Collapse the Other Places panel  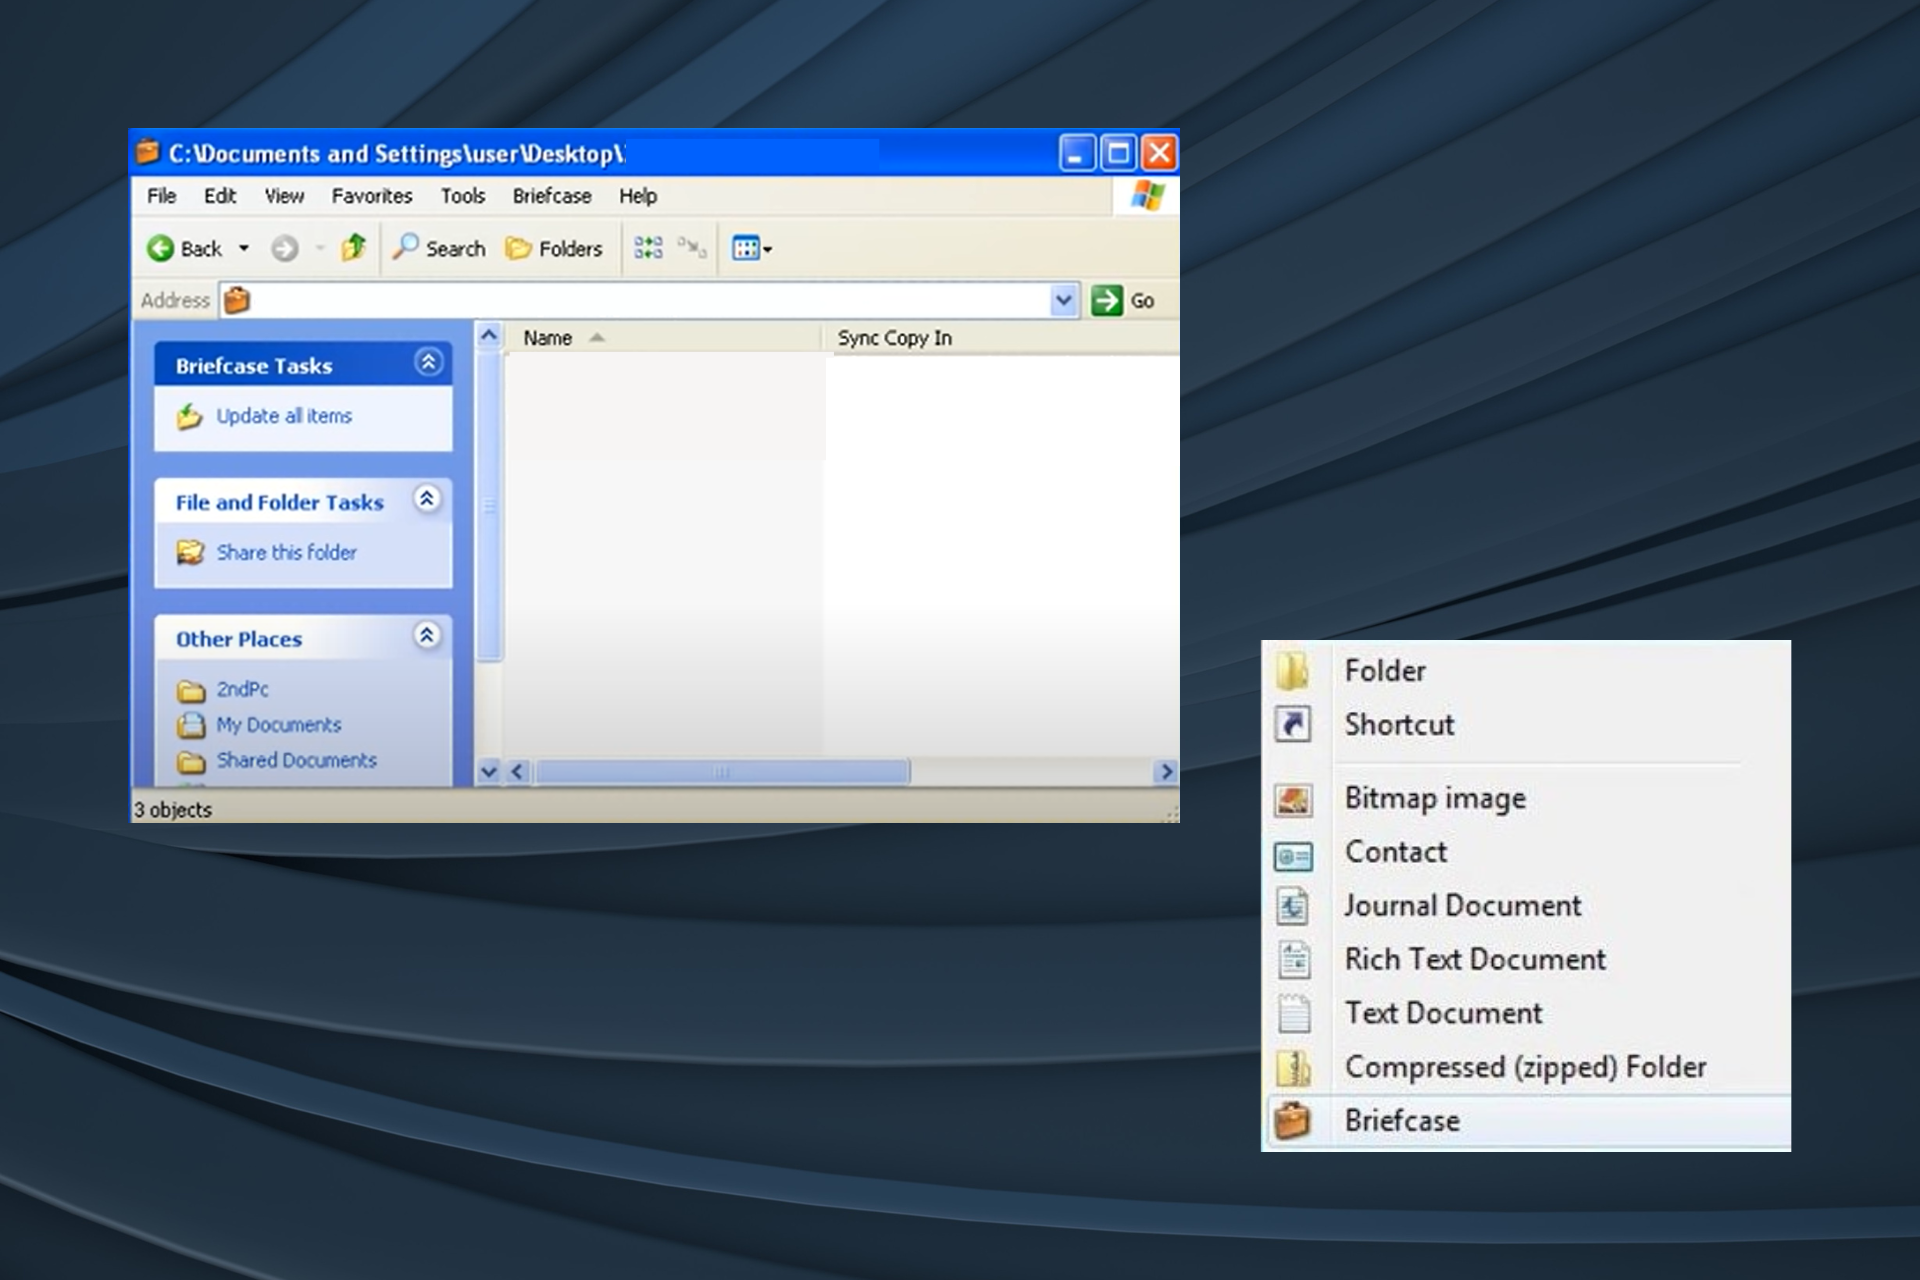click(427, 636)
